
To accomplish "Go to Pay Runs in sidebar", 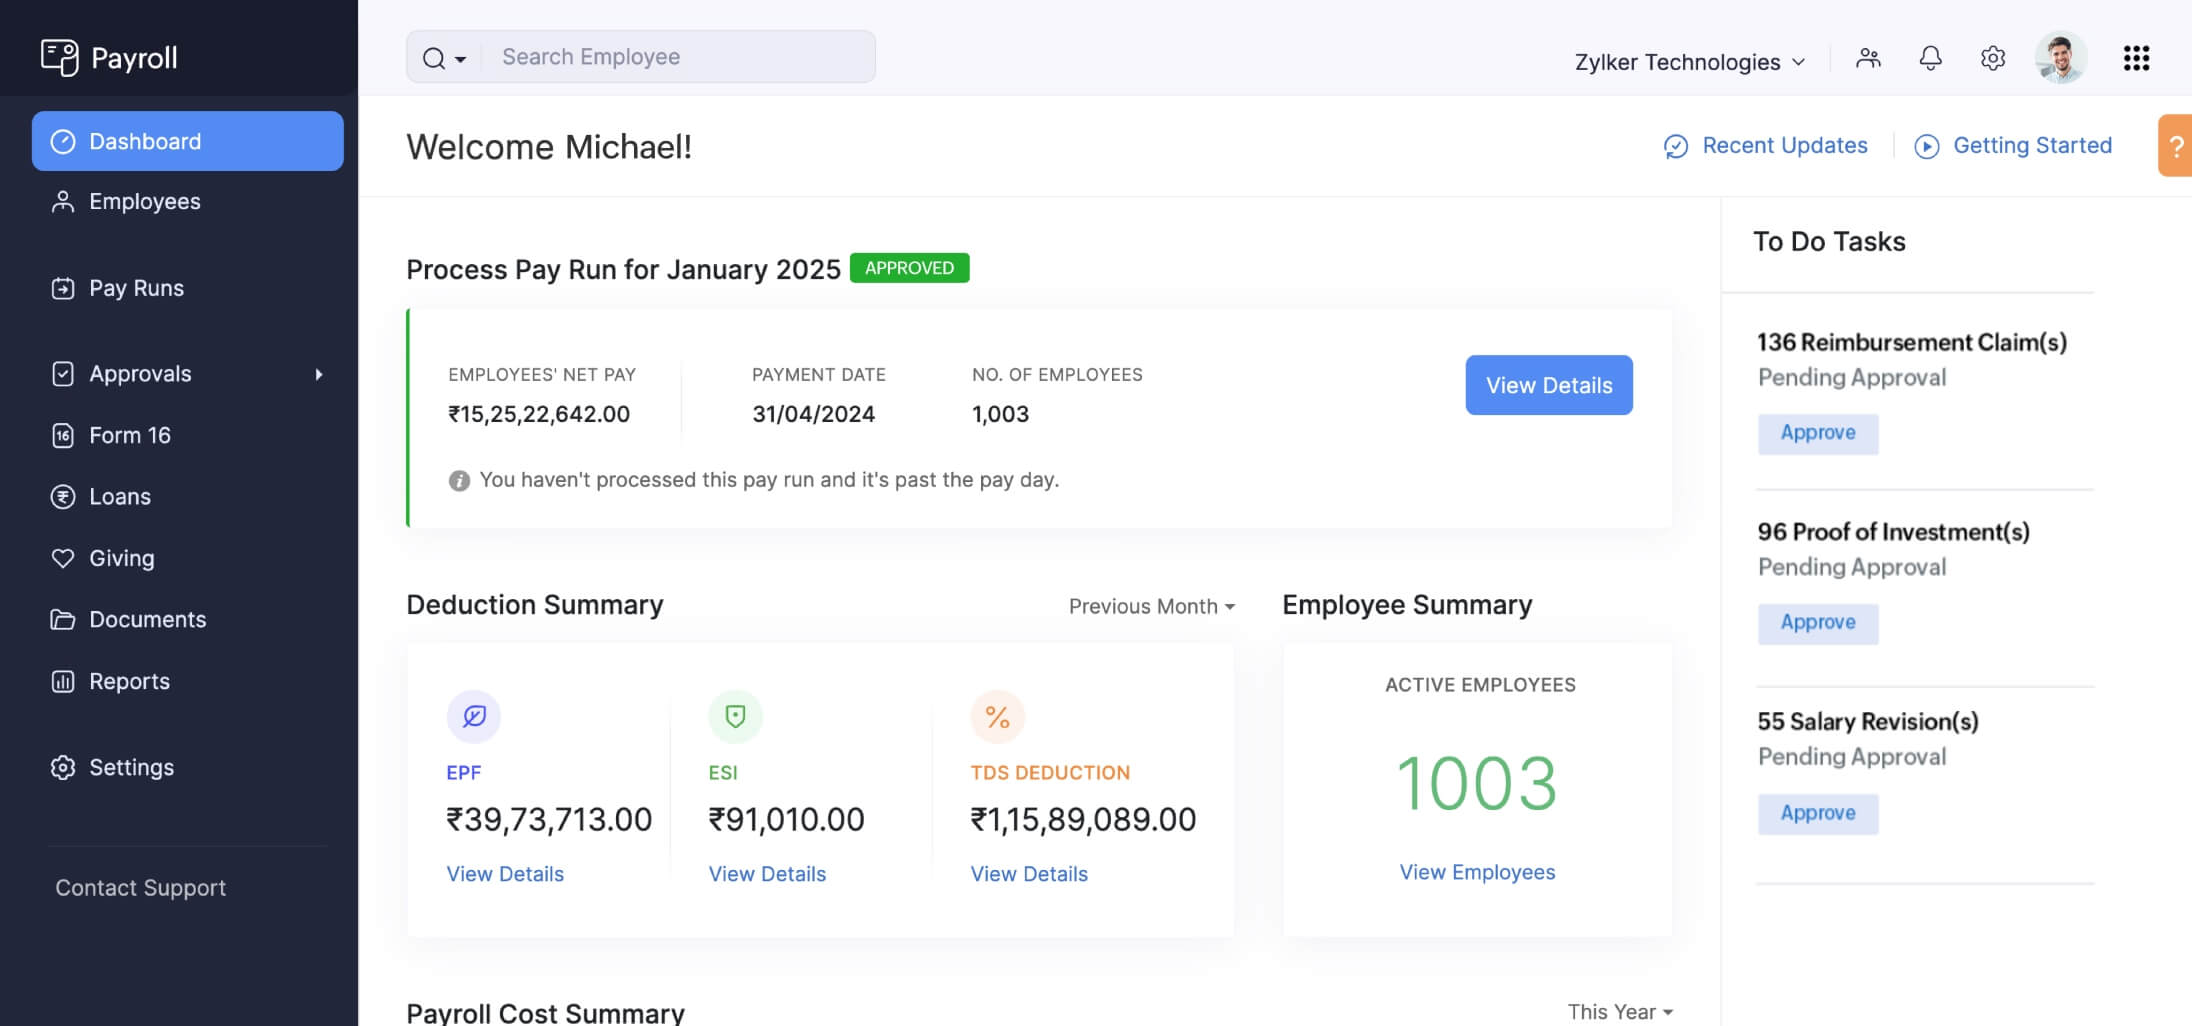I will [136, 288].
